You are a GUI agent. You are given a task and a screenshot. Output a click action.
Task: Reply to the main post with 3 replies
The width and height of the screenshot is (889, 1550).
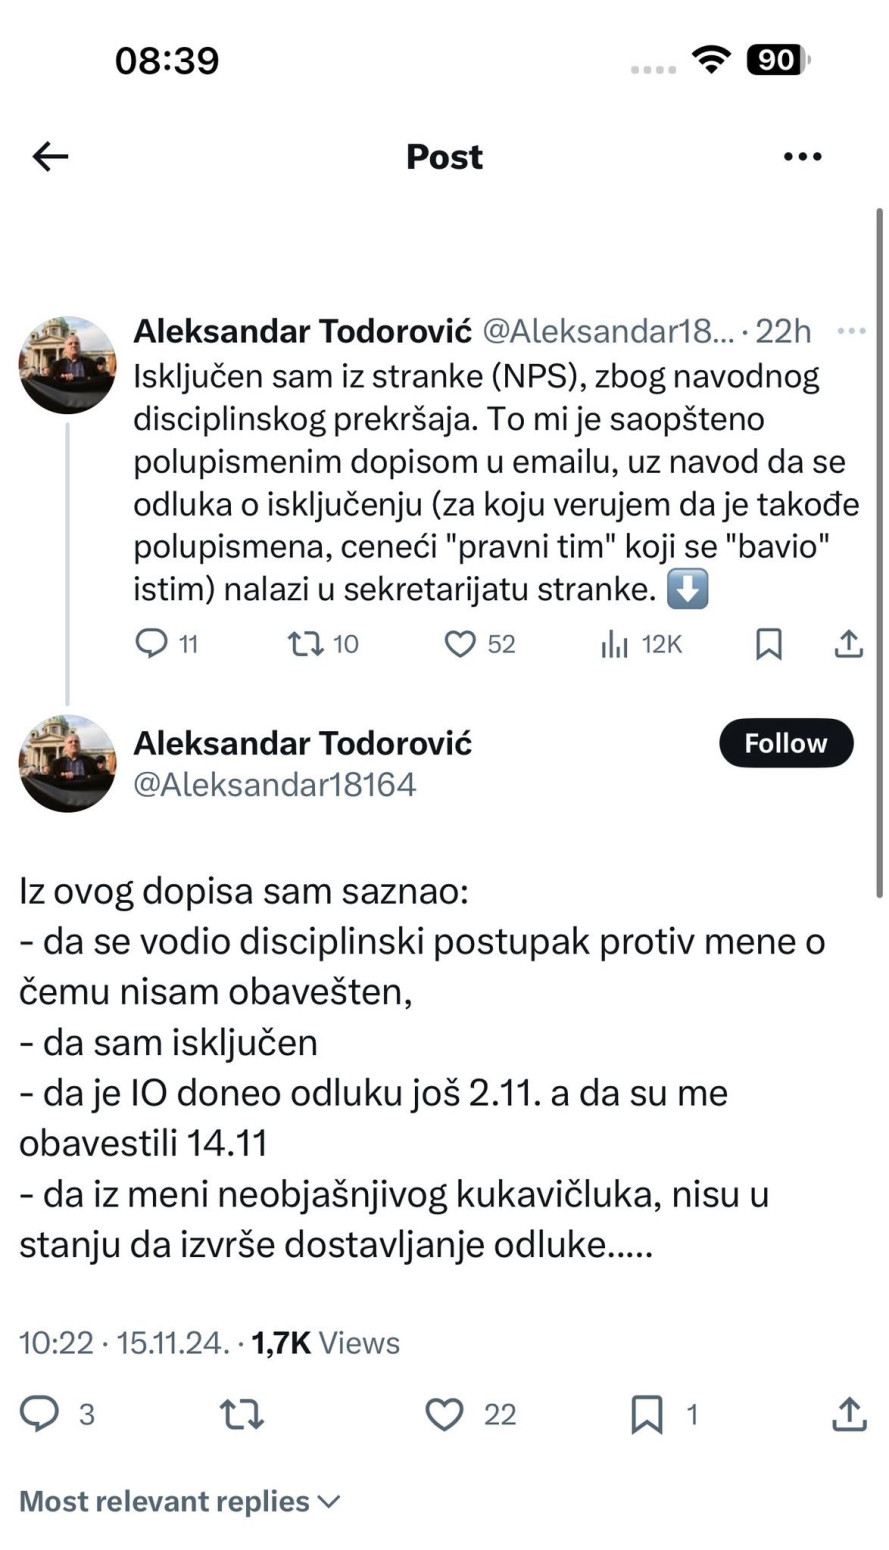pos(40,1414)
